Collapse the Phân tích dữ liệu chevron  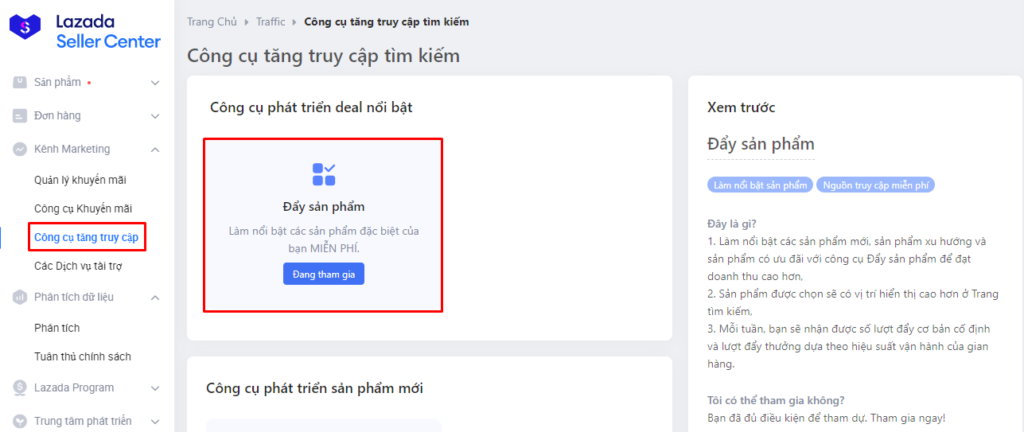click(x=155, y=297)
